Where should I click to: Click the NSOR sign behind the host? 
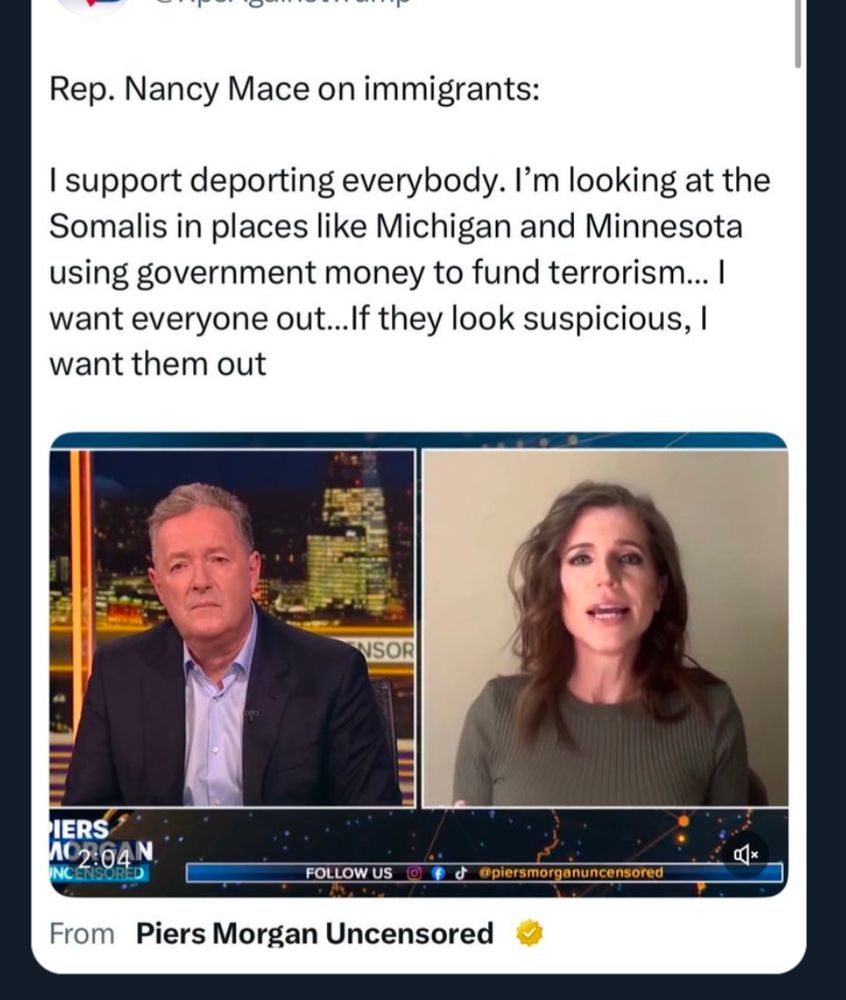pos(383,651)
